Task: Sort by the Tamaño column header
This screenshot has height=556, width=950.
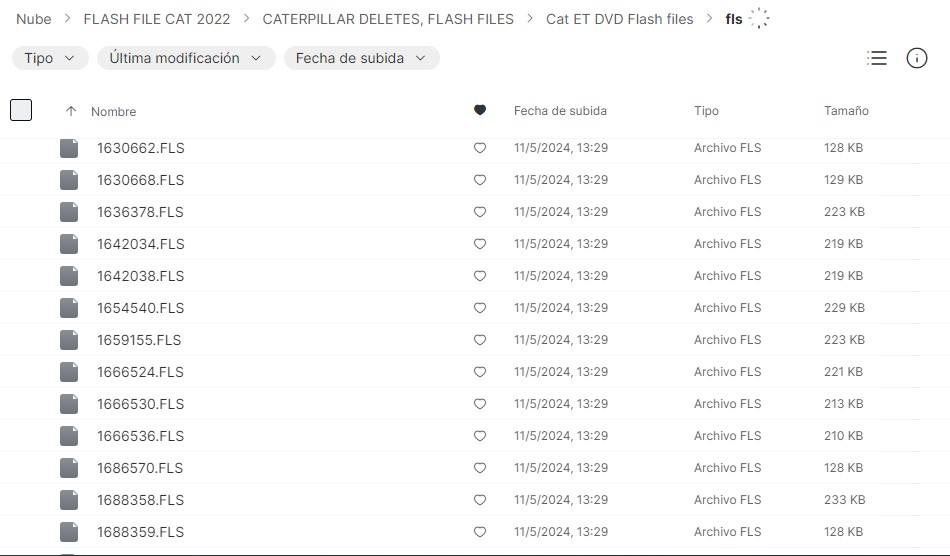Action: point(846,111)
